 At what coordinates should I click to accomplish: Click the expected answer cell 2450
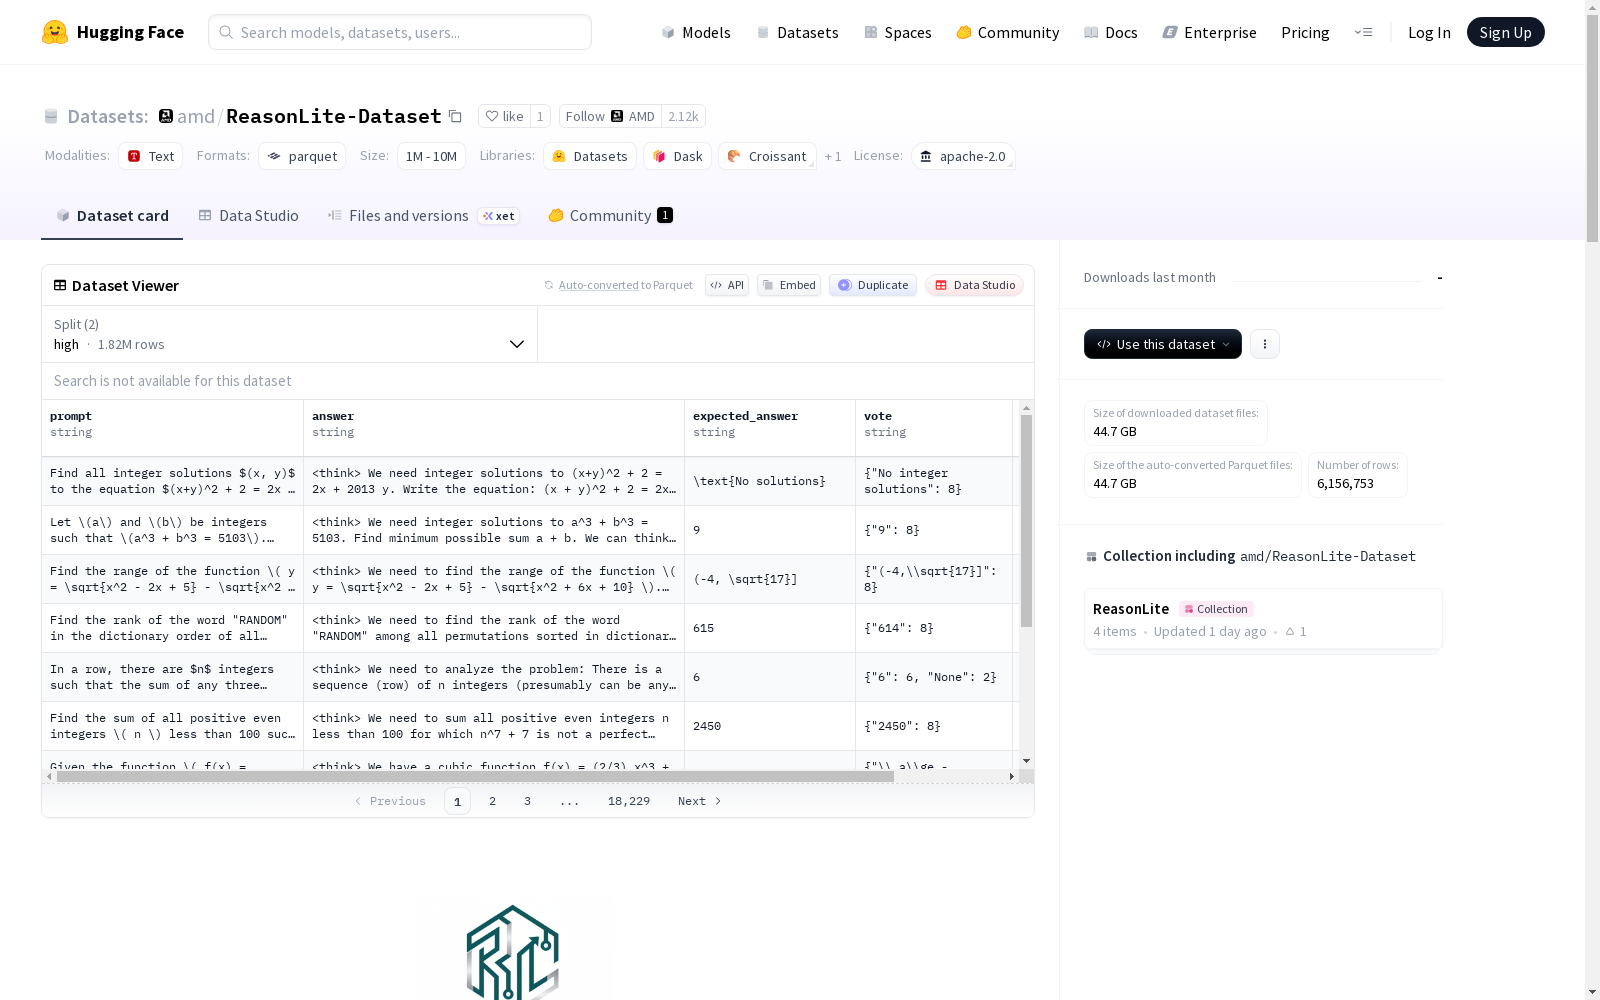pos(770,726)
